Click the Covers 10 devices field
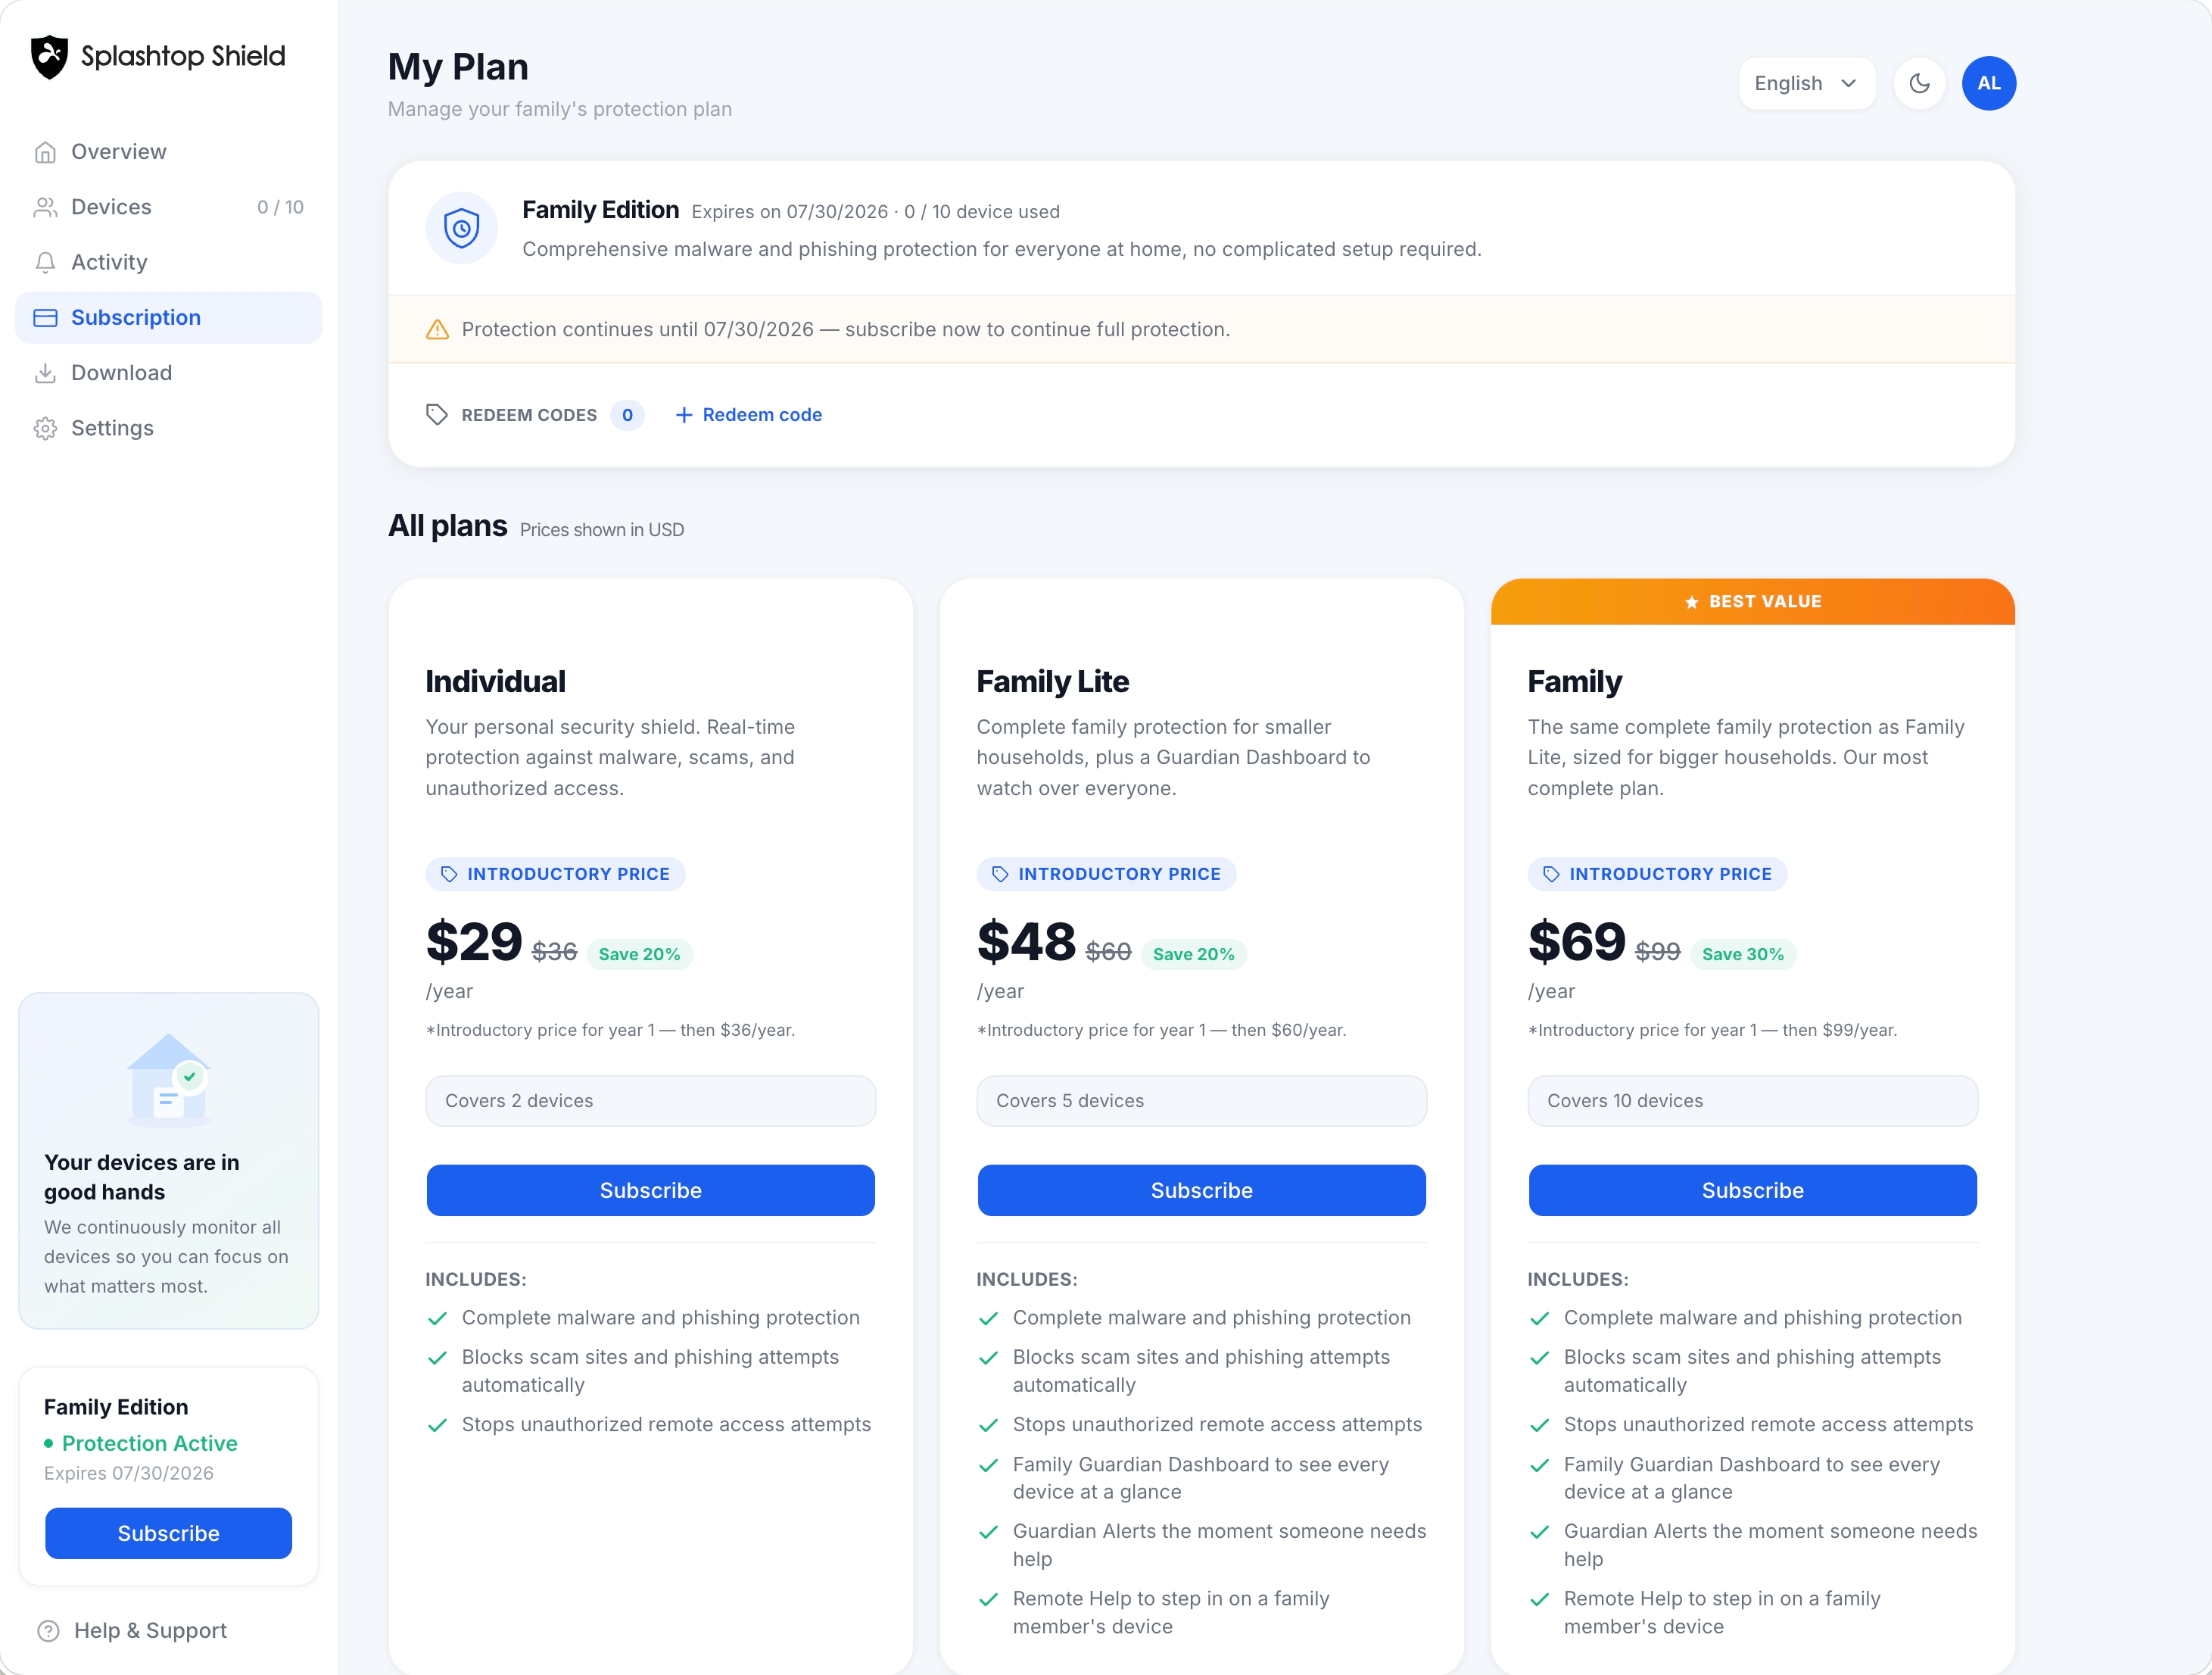This screenshot has width=2212, height=1675. pyautogui.click(x=1753, y=1101)
